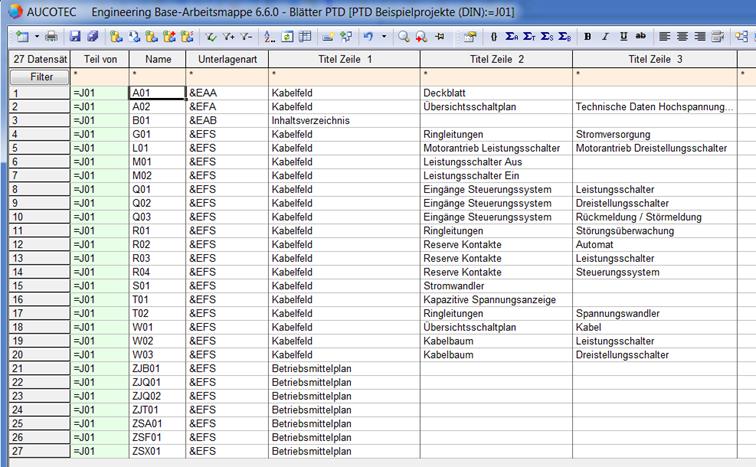Open the undo history dropdown arrow
This screenshot has height=467, width=756.
click(383, 37)
